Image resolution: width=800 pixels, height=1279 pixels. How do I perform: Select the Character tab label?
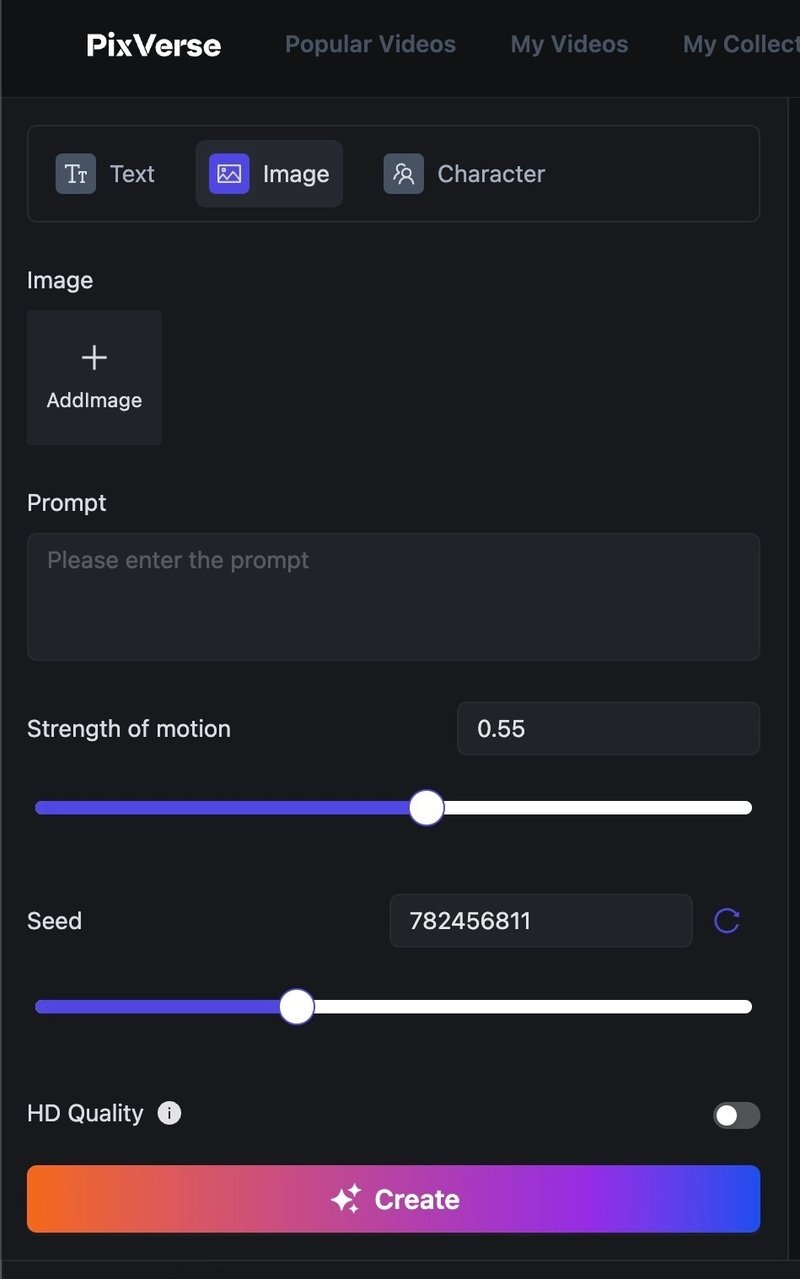(x=491, y=174)
